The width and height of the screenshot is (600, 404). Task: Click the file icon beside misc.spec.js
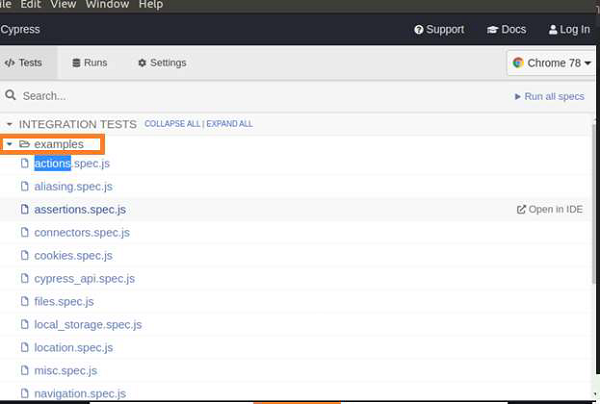click(x=24, y=370)
